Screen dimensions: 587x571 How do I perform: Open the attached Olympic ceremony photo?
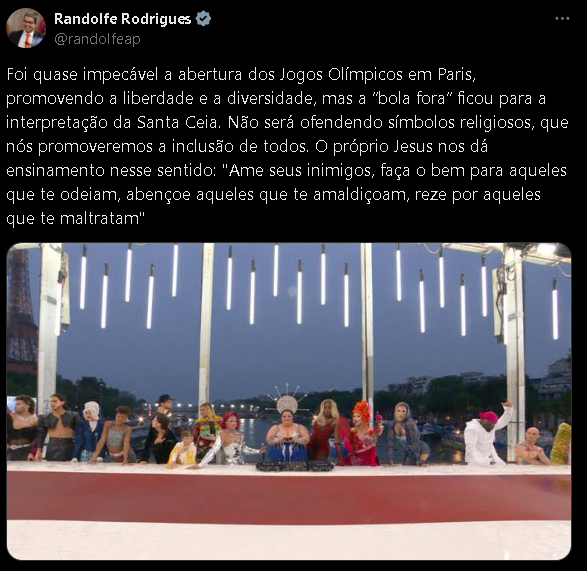(x=289, y=401)
